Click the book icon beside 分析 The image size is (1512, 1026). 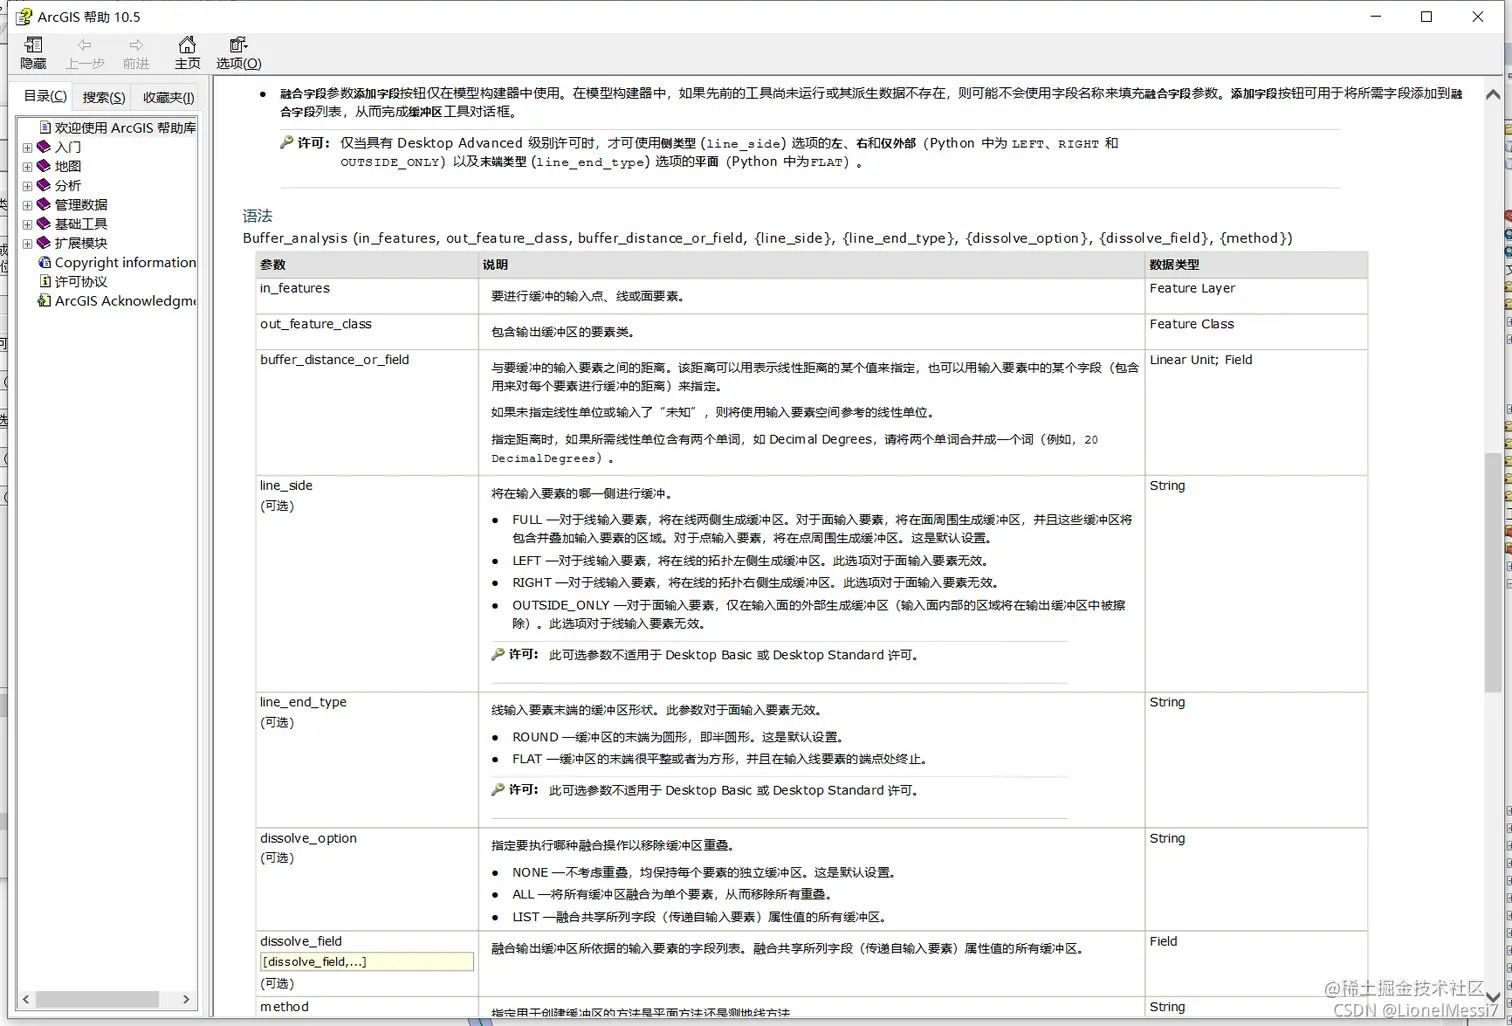coord(44,184)
